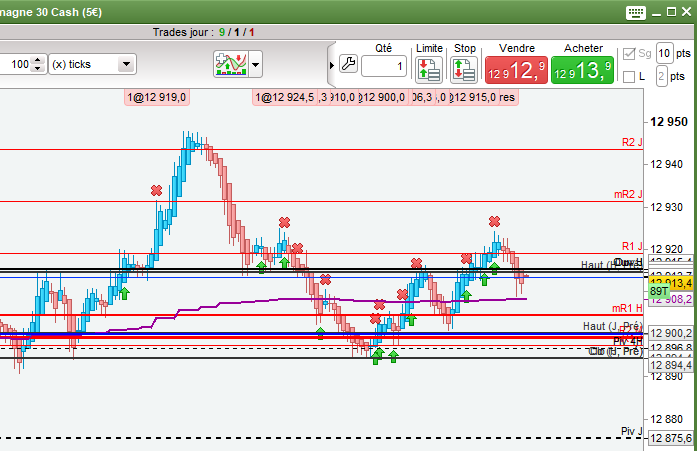Click the R1 J level label
This screenshot has width=697, height=451.
pyautogui.click(x=632, y=247)
